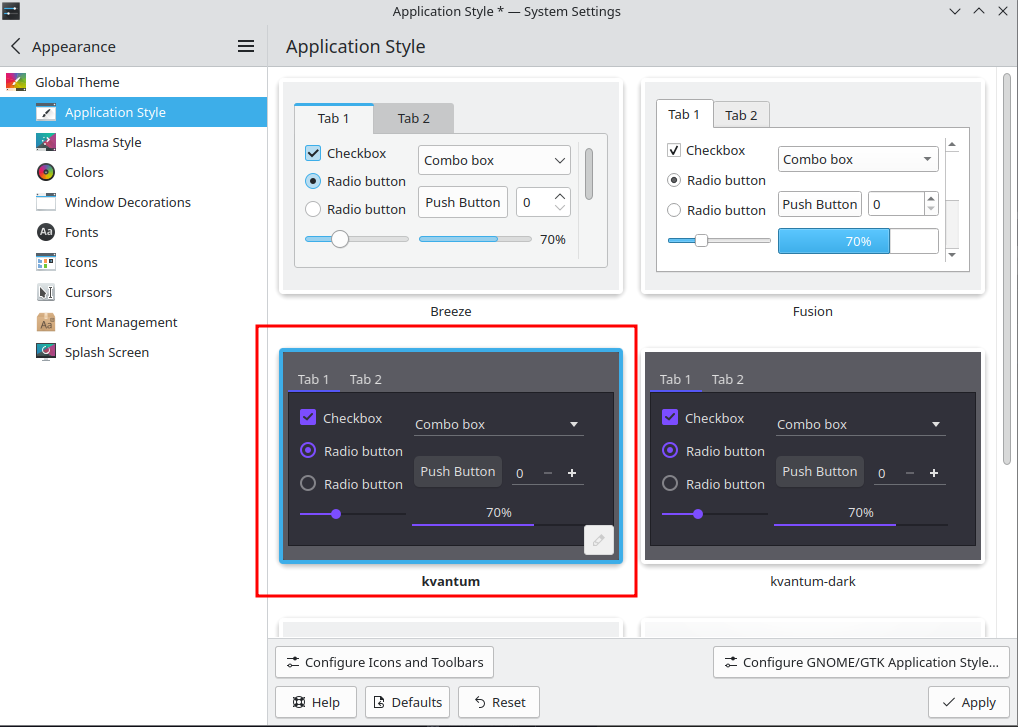Click the selected Radio button in Breeze preview

[313, 181]
